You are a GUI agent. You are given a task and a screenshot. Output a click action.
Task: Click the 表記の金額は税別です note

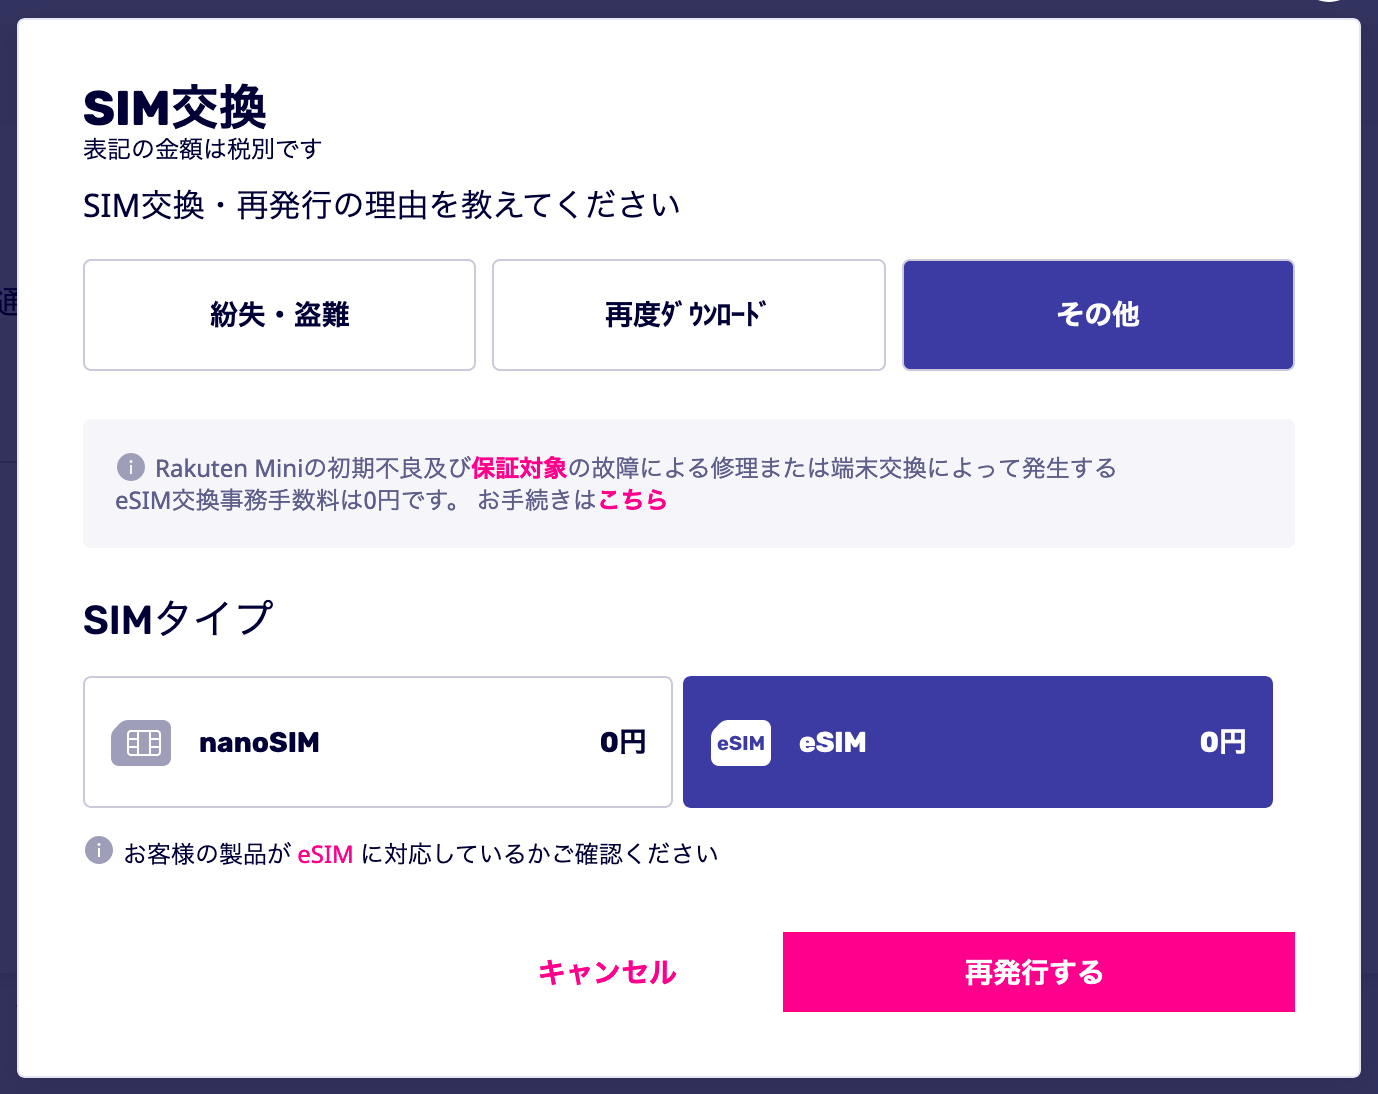202,149
